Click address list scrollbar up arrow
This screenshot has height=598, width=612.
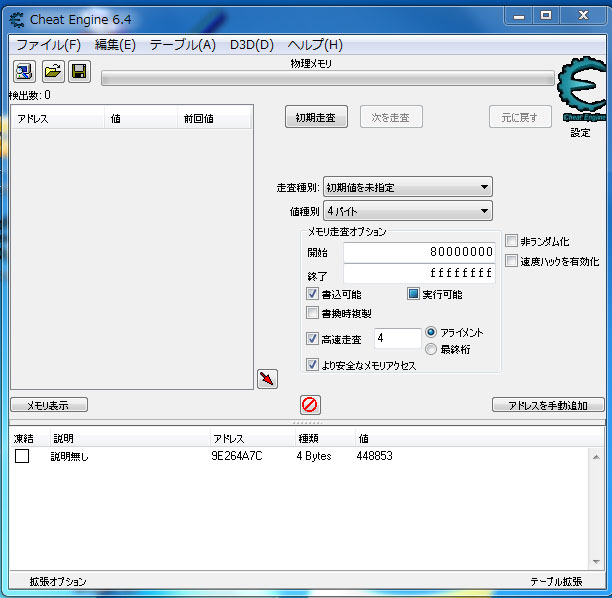(596, 457)
